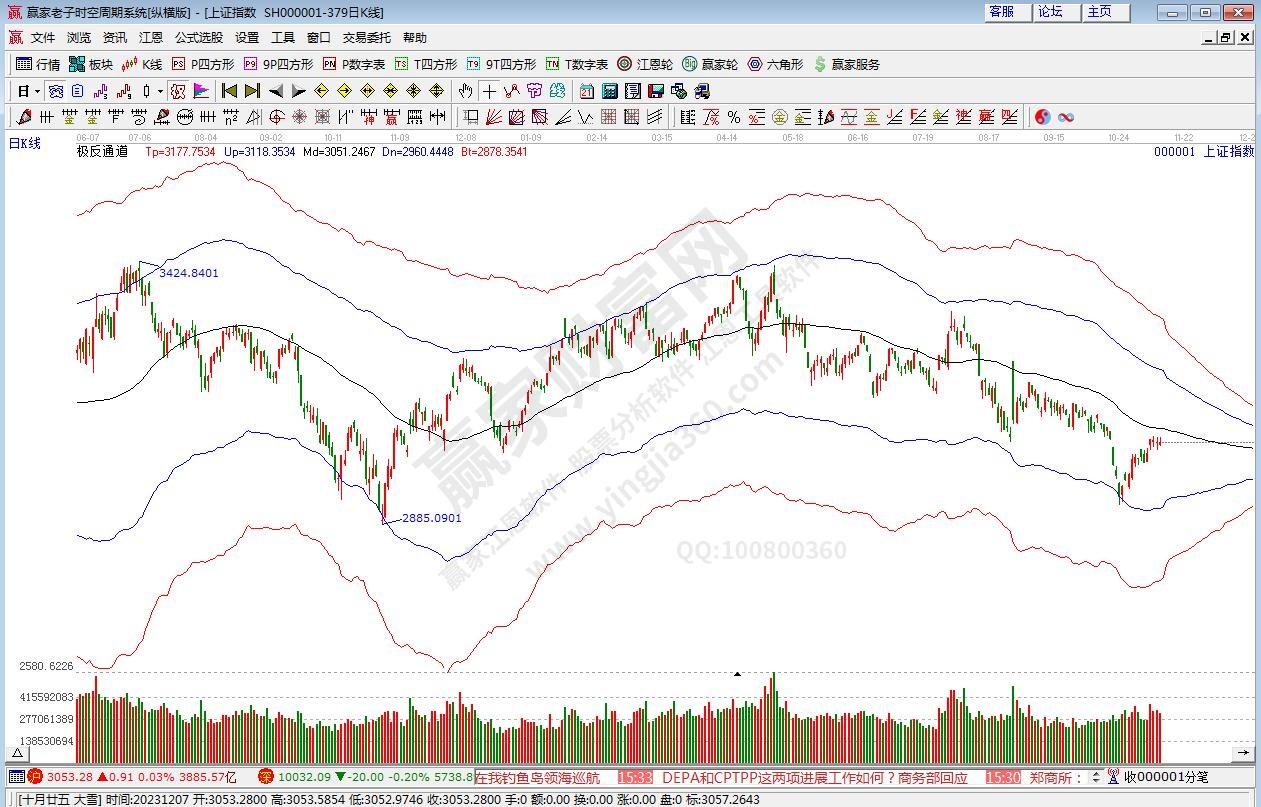Jump to first bar with skip-back arrow
Screen dimensions: 1261x807
click(229, 91)
